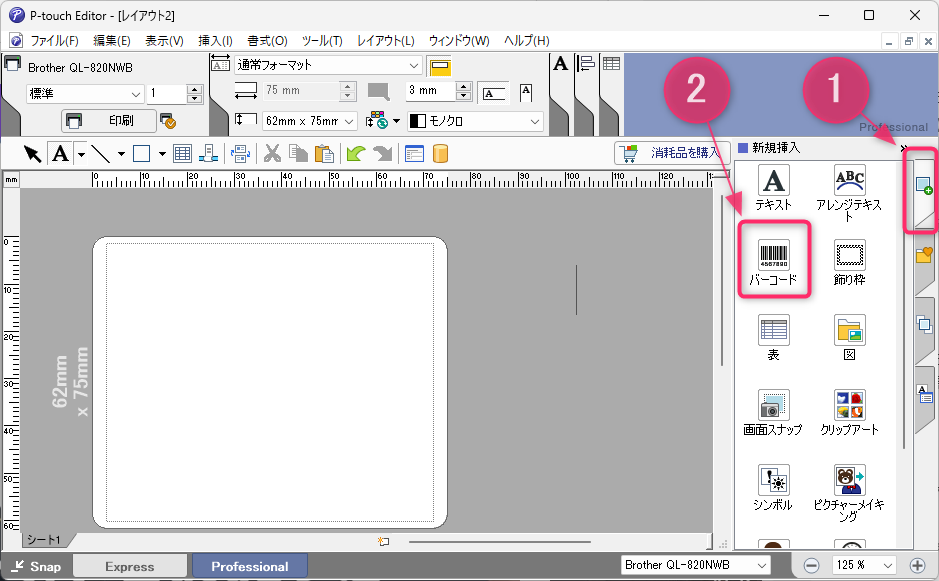Screen dimensions: 939x581
Task: Insert a table (表) from the side panel
Action: pyautogui.click(x=773, y=338)
